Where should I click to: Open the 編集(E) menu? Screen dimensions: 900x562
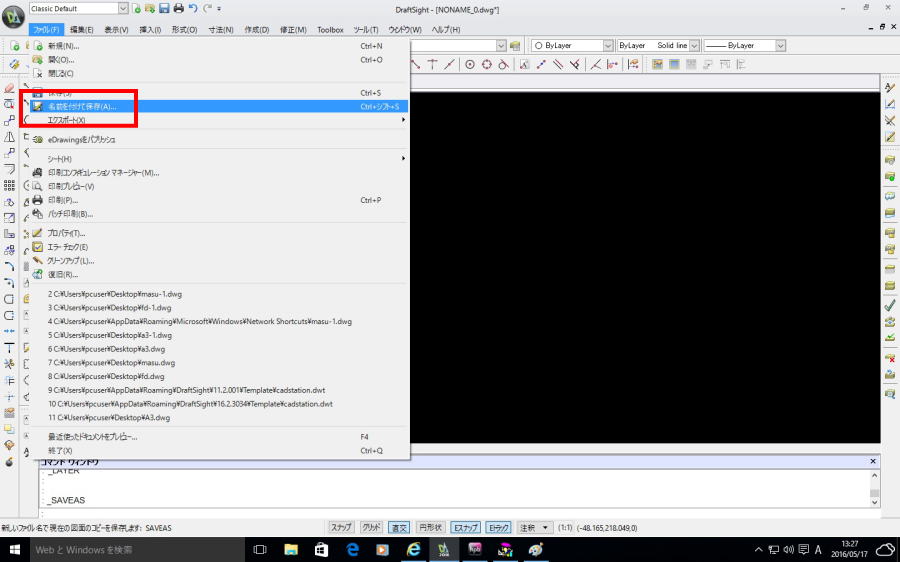click(x=82, y=29)
